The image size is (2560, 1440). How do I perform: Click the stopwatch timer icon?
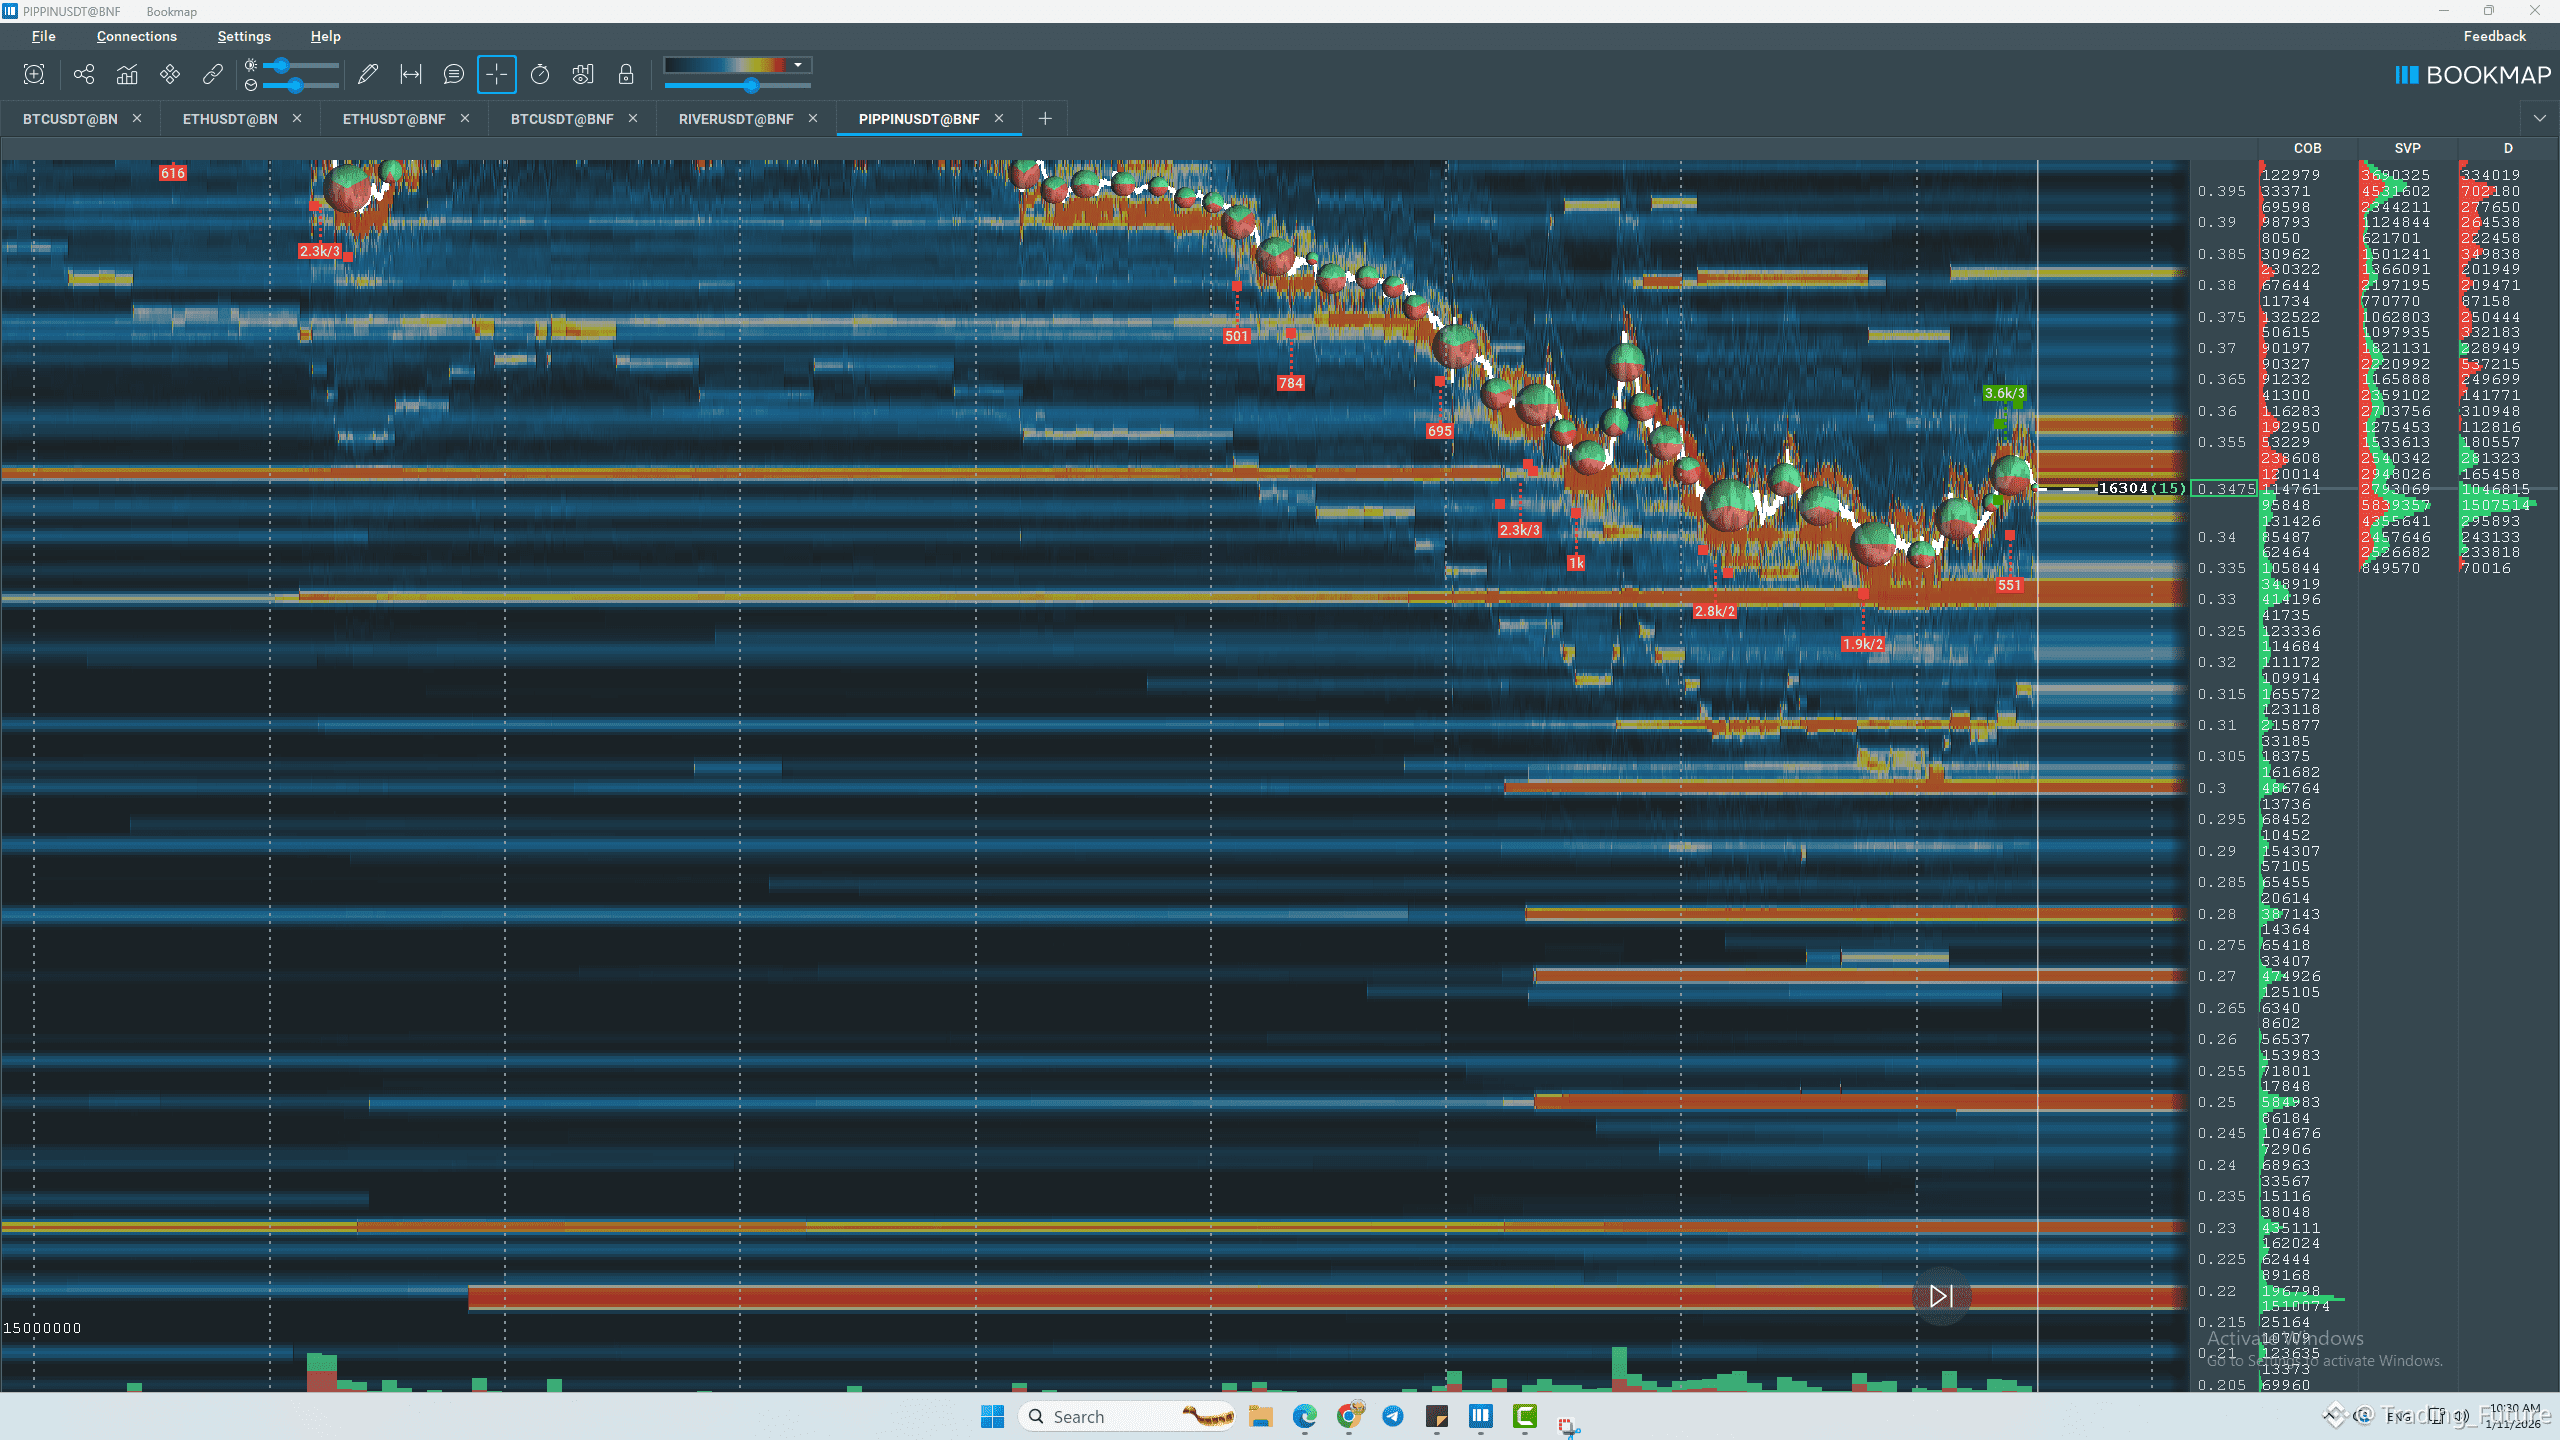tap(540, 75)
